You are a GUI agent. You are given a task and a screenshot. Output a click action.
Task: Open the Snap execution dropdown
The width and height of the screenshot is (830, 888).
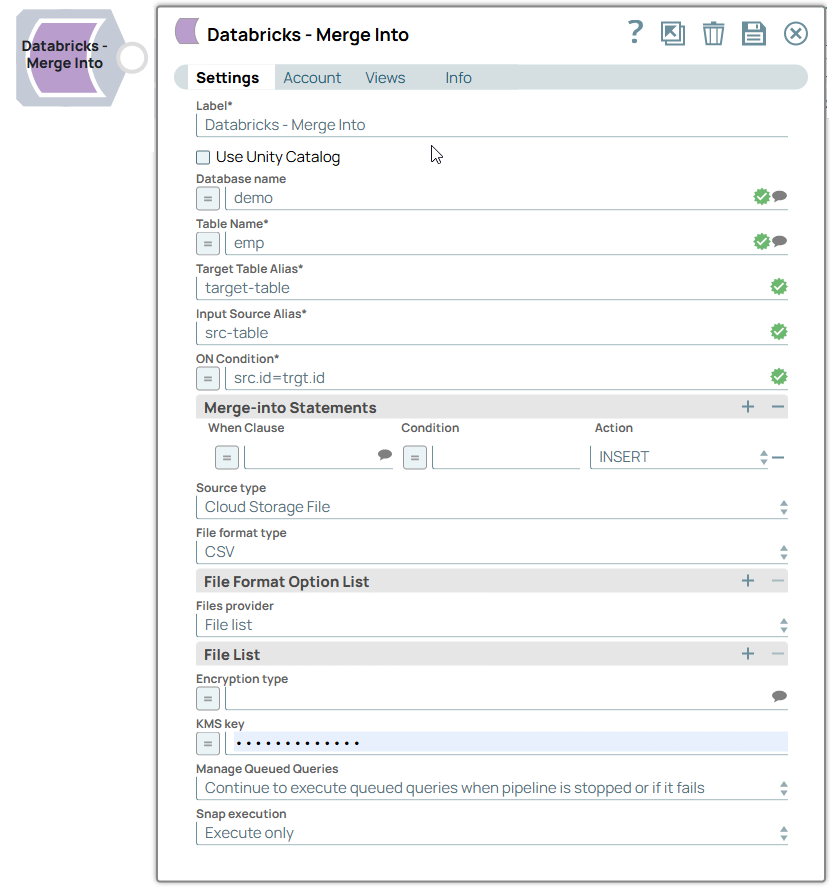490,833
